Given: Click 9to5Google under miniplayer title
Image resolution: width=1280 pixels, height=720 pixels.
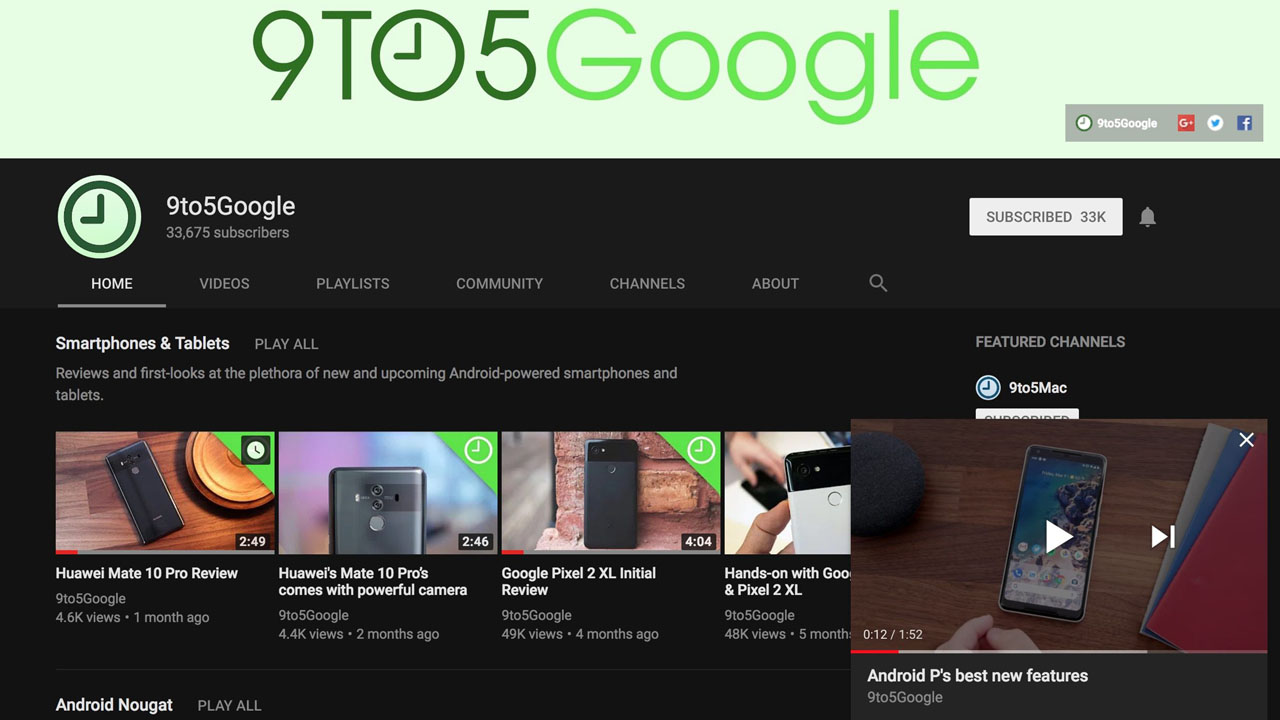Looking at the screenshot, I should [x=905, y=697].
